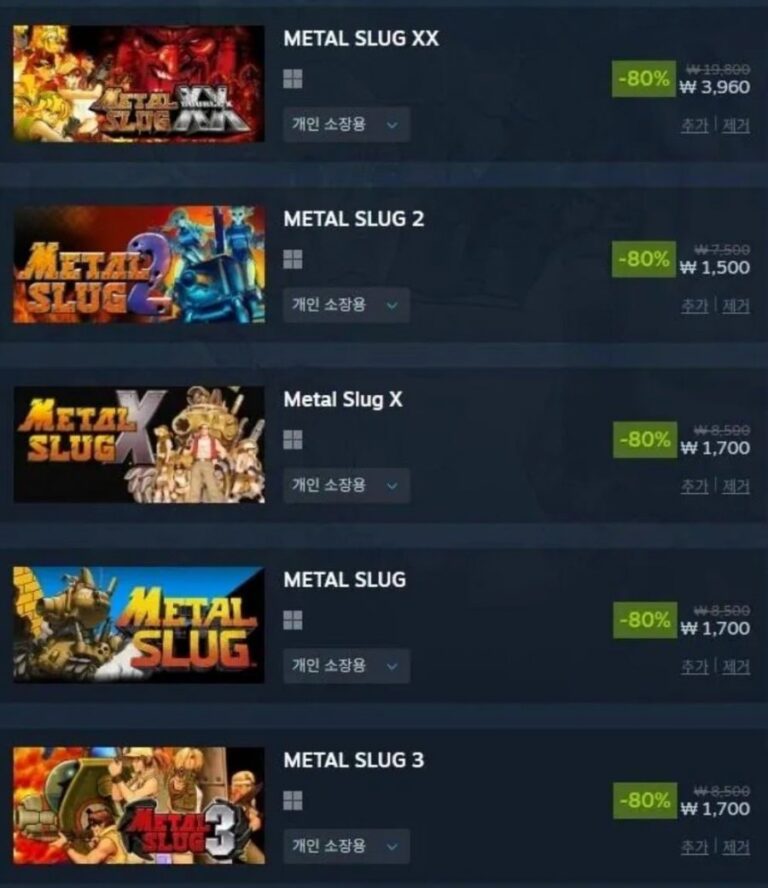Expand the 개인 소장용 dropdown for Metal Slug X

pyautogui.click(x=346, y=485)
